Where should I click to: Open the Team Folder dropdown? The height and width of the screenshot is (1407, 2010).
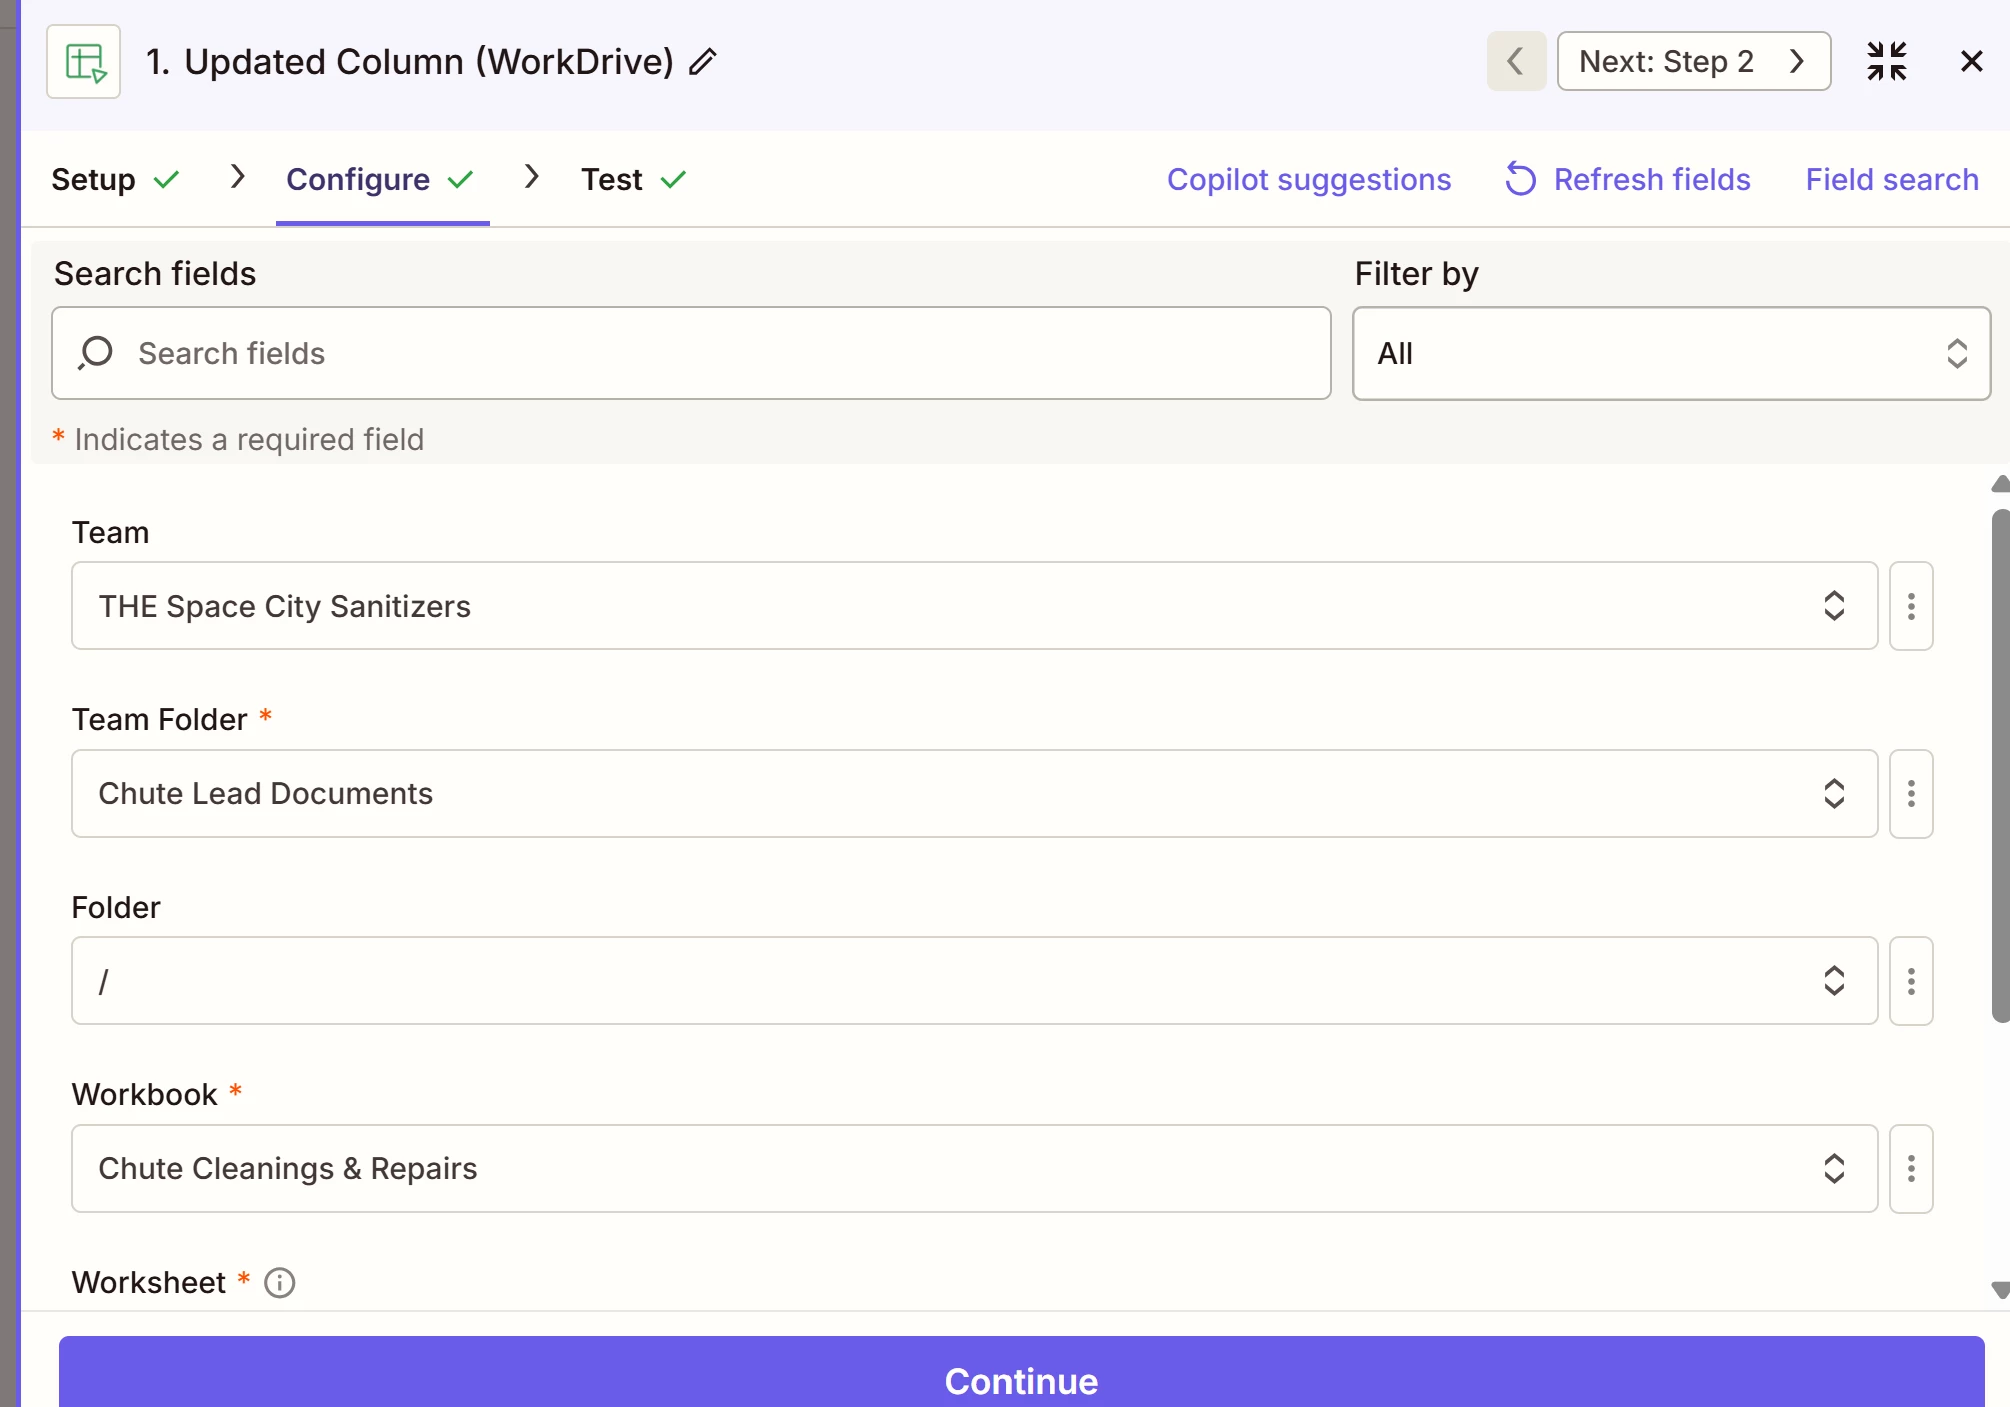tap(973, 794)
